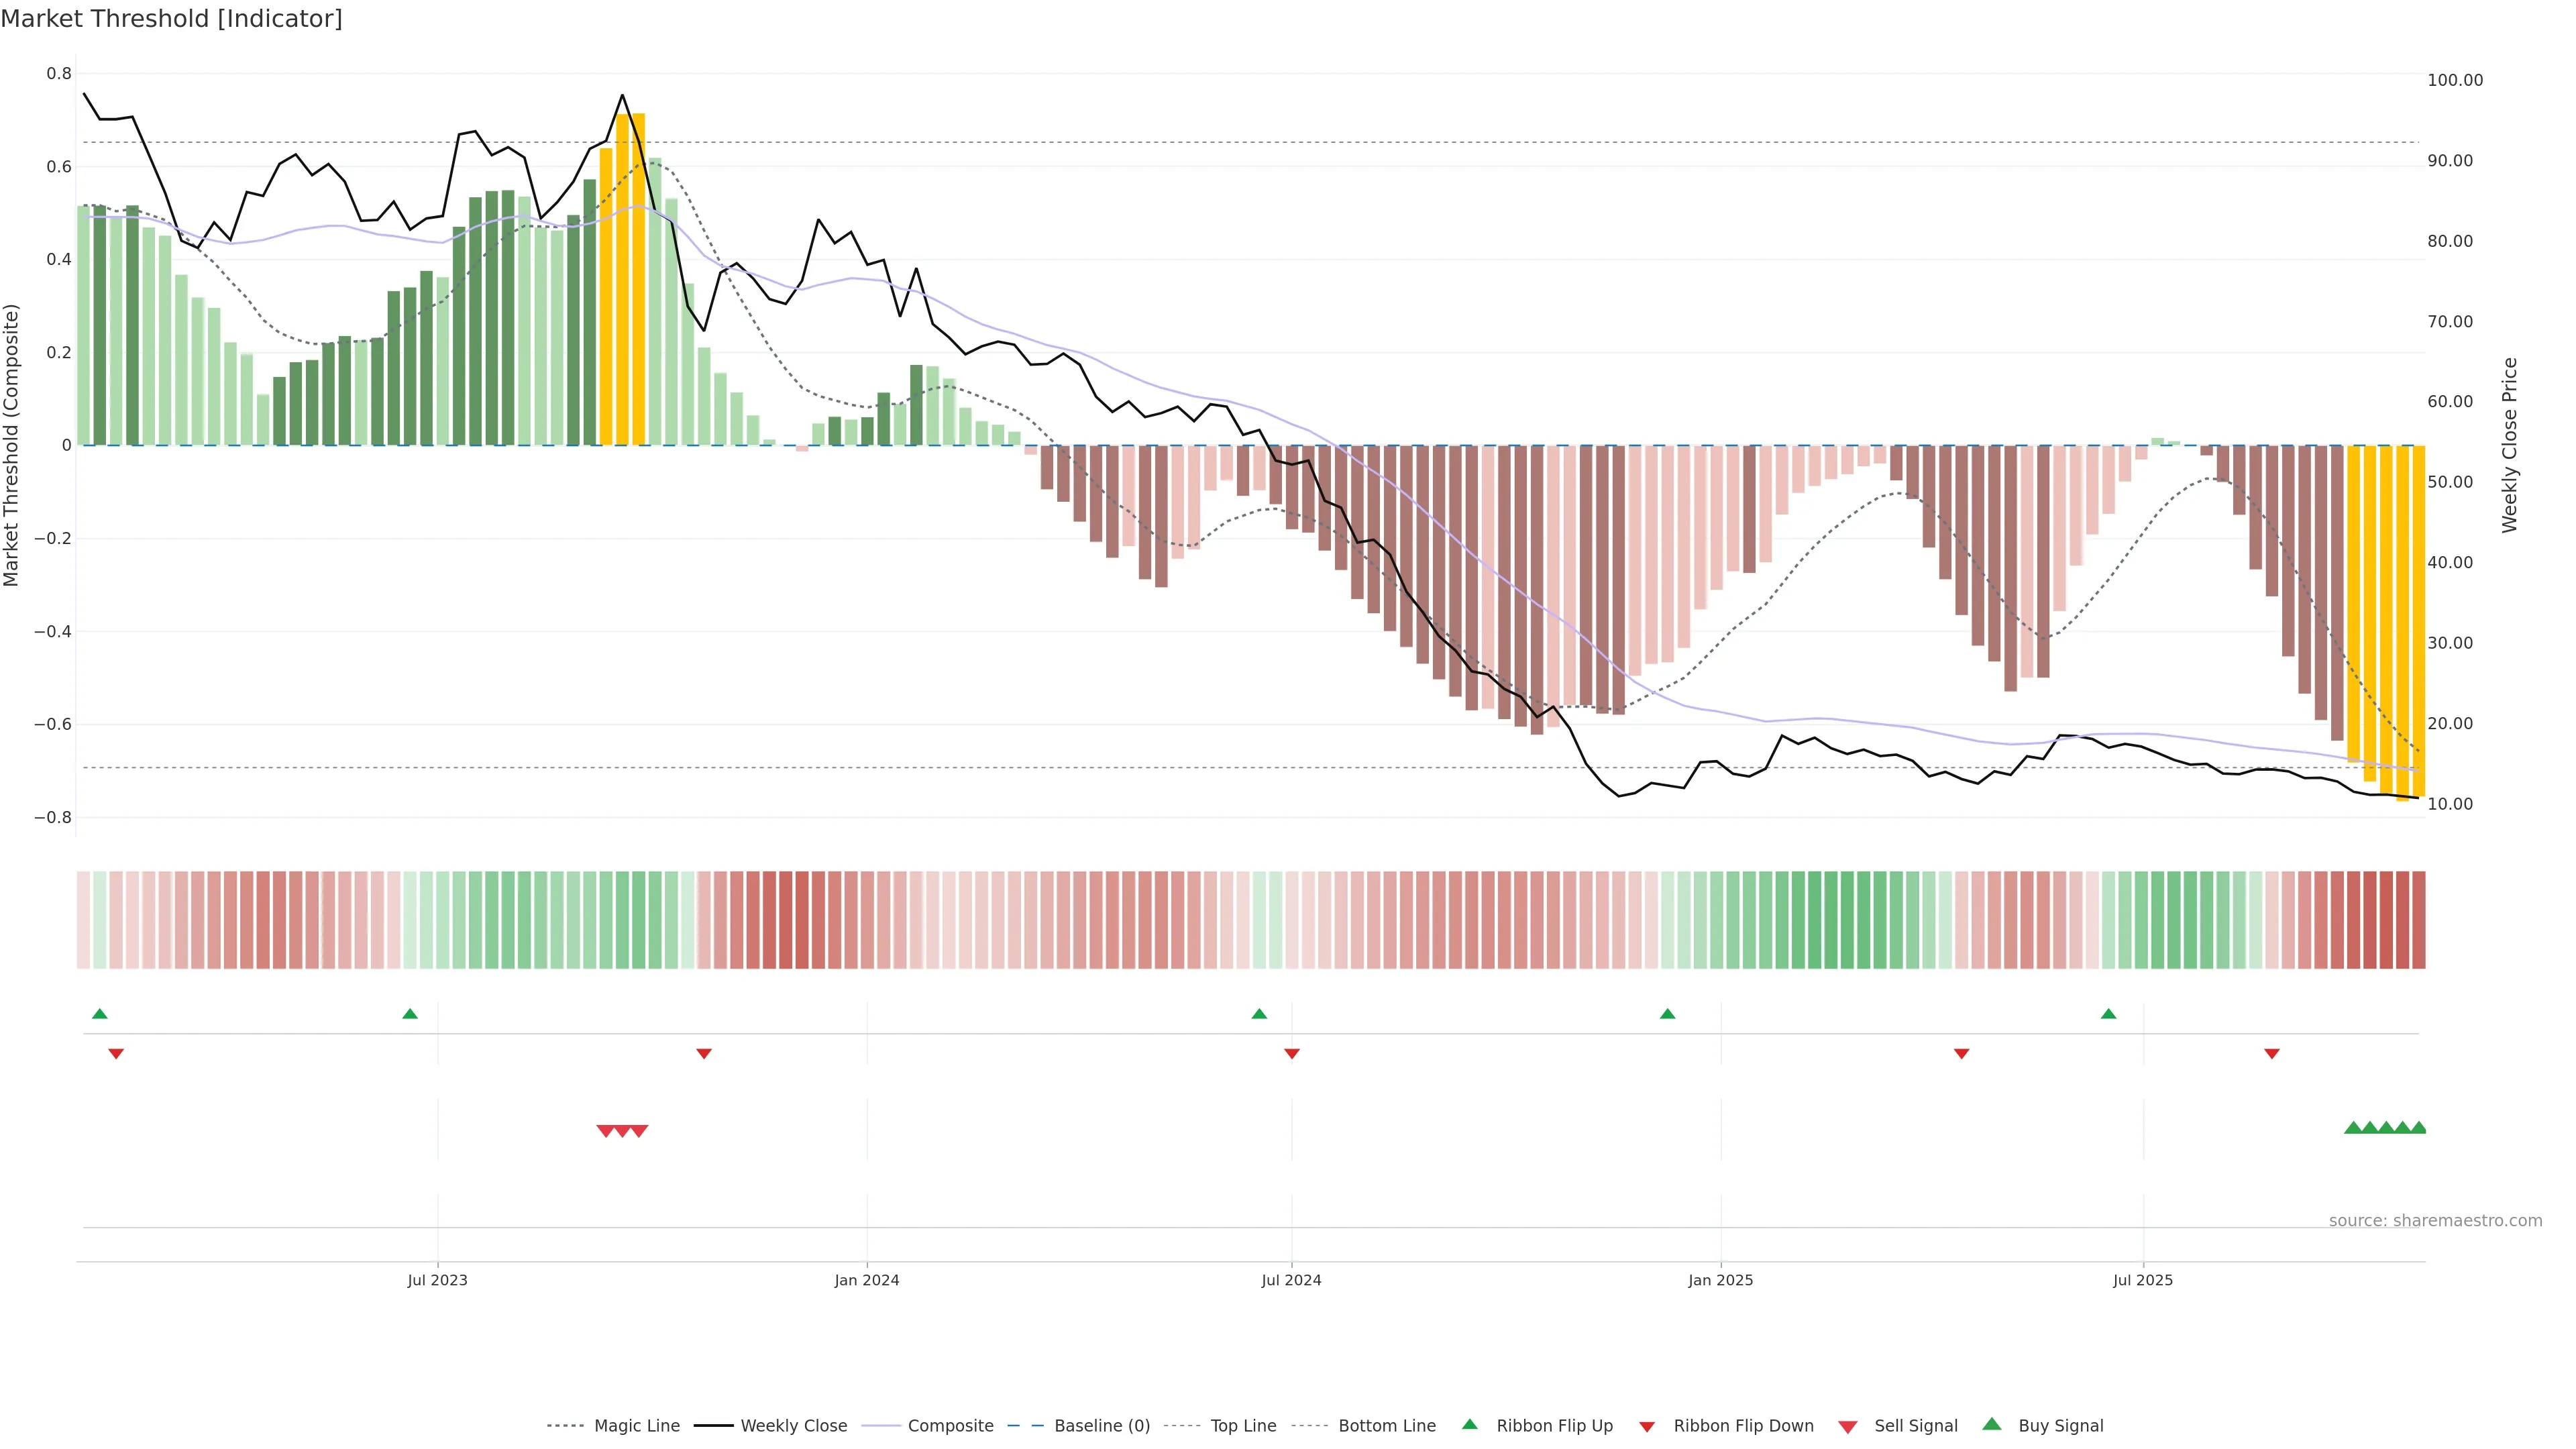Screen dimensions: 2576x1449
Task: Click the source: sharemaestro.com text
Action: tap(2435, 1220)
